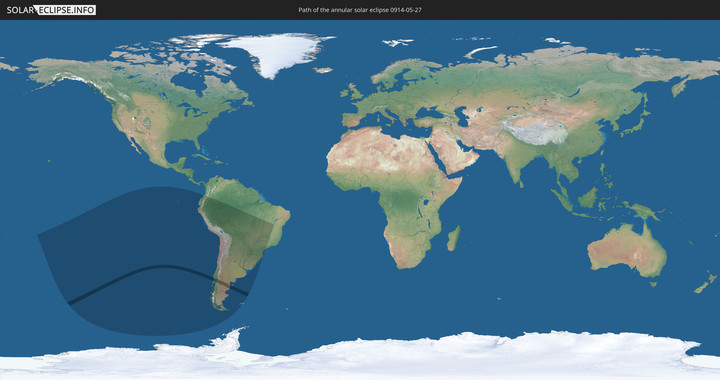Click the SOLAR-ECLIPSE.INFO logo
This screenshot has width=720, height=380.
(x=51, y=10)
